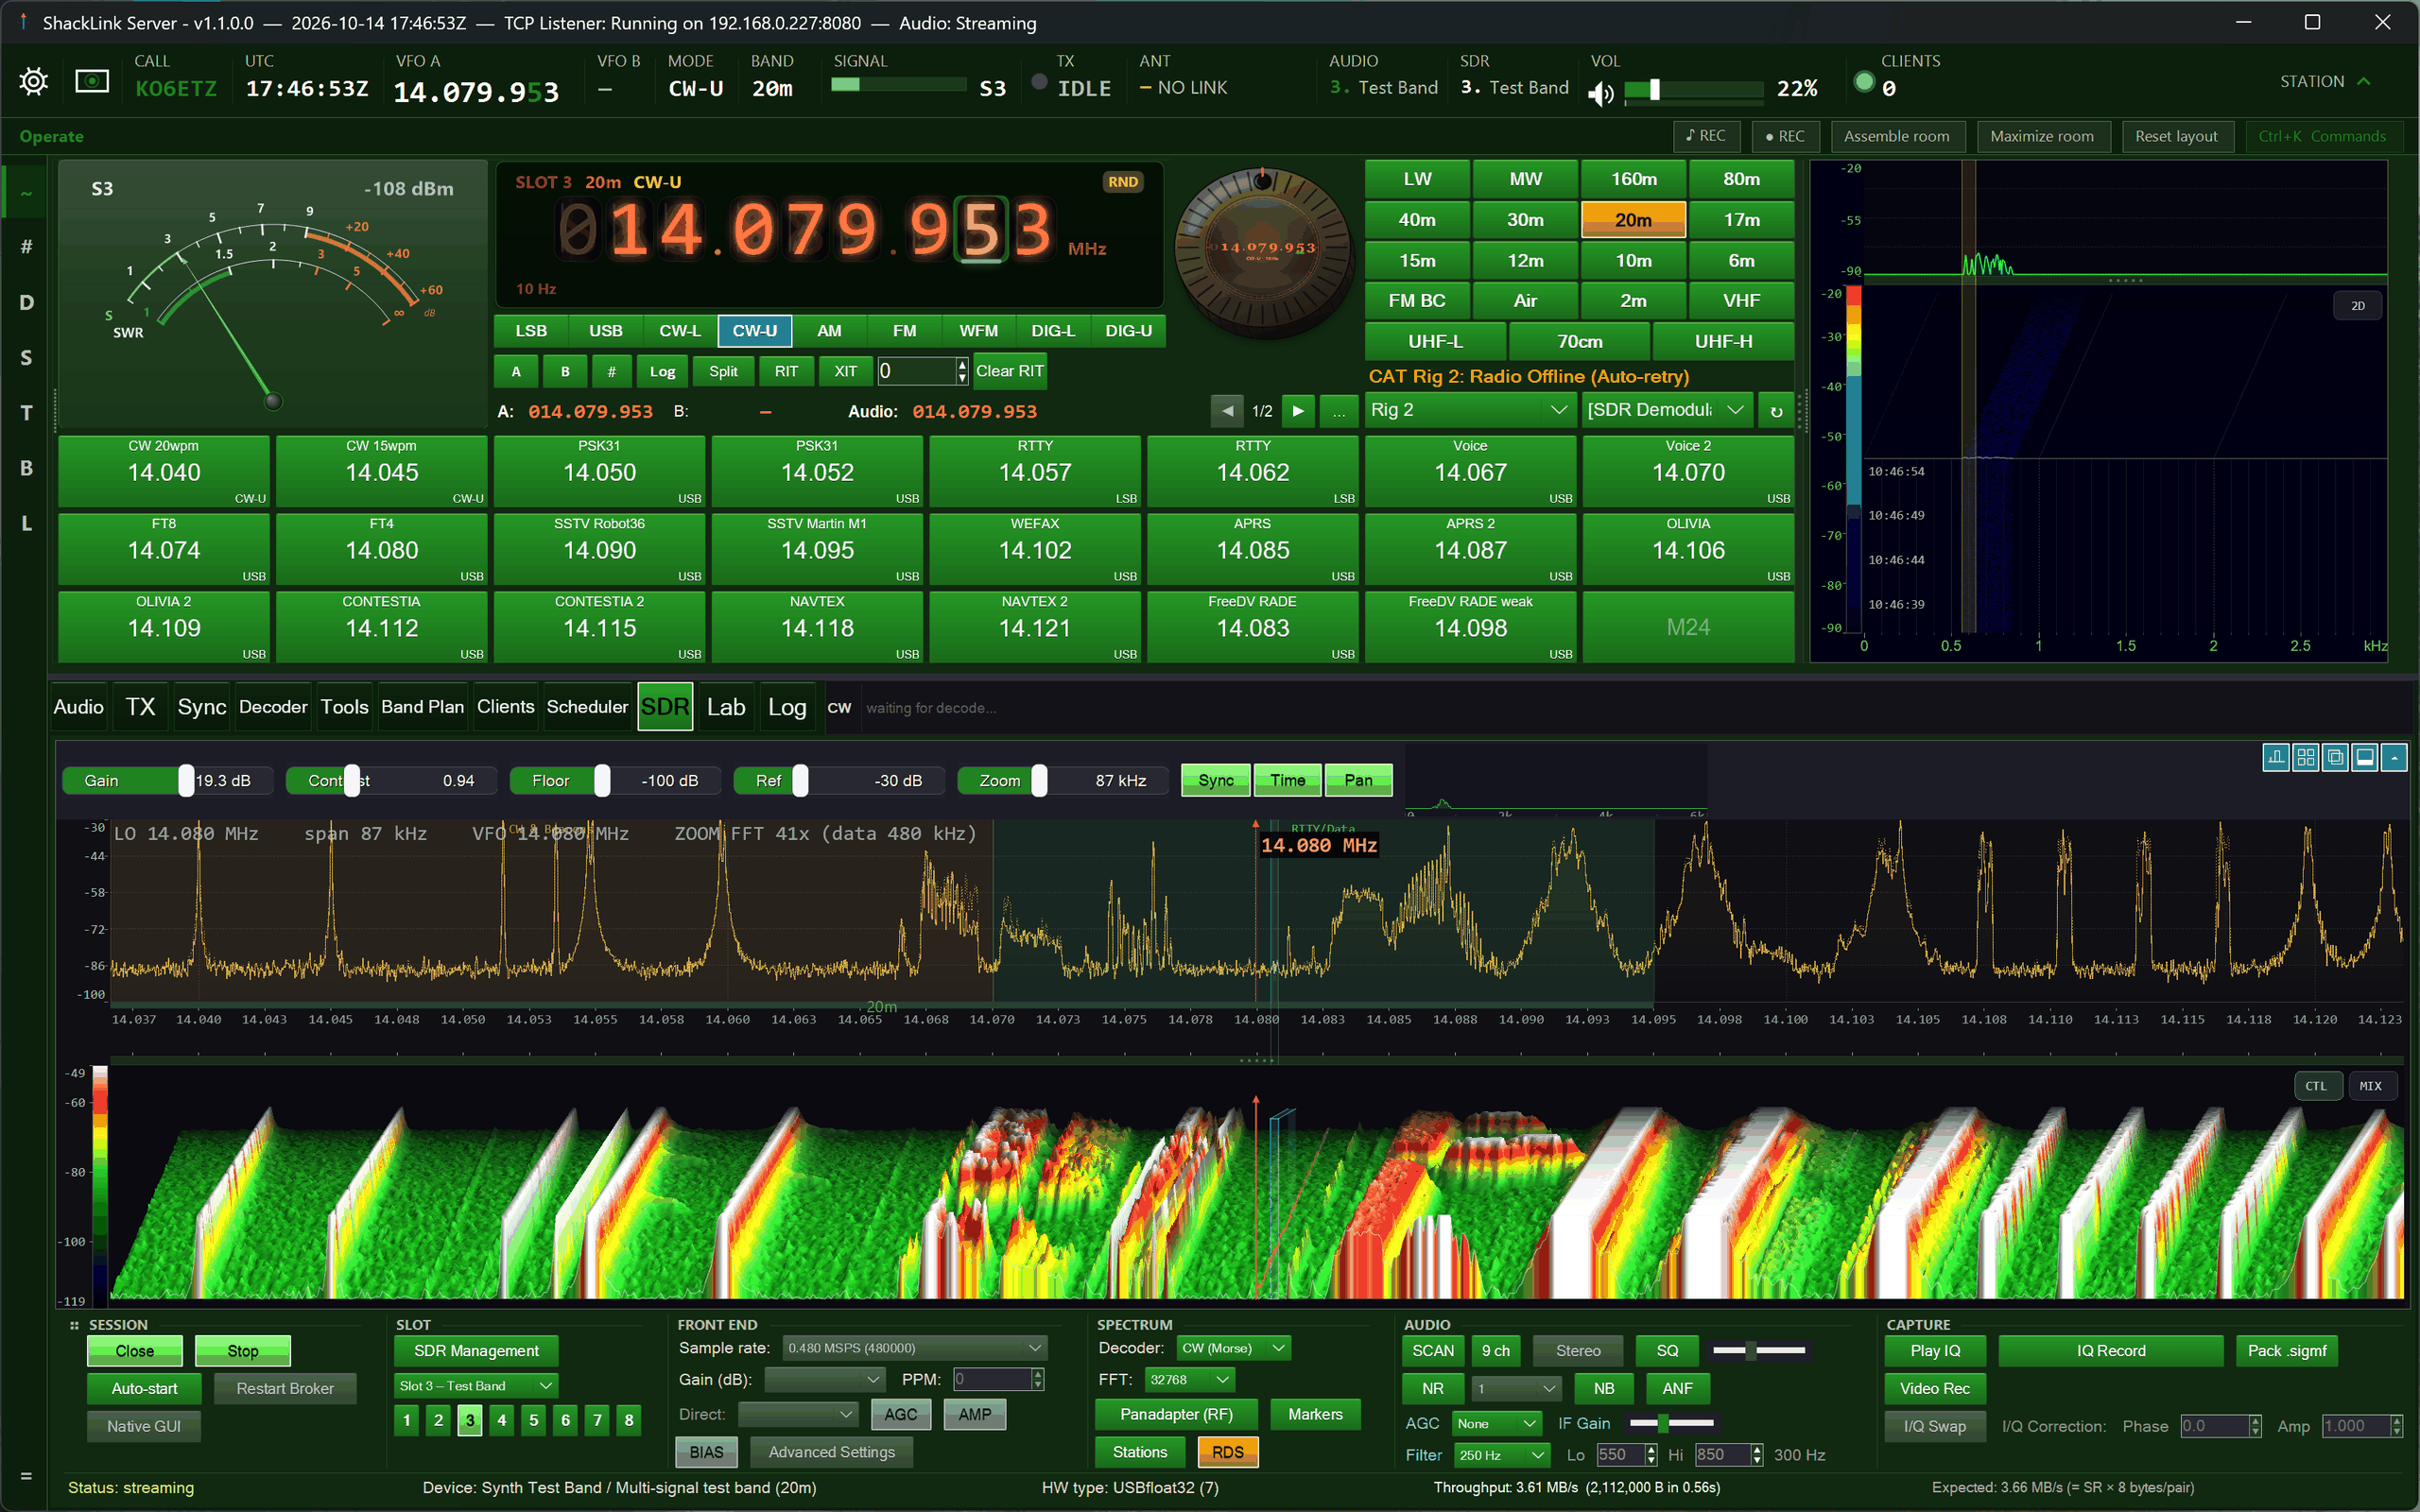The height and width of the screenshot is (1512, 2420).
Task: Open the Decoder tab
Action: 273,707
